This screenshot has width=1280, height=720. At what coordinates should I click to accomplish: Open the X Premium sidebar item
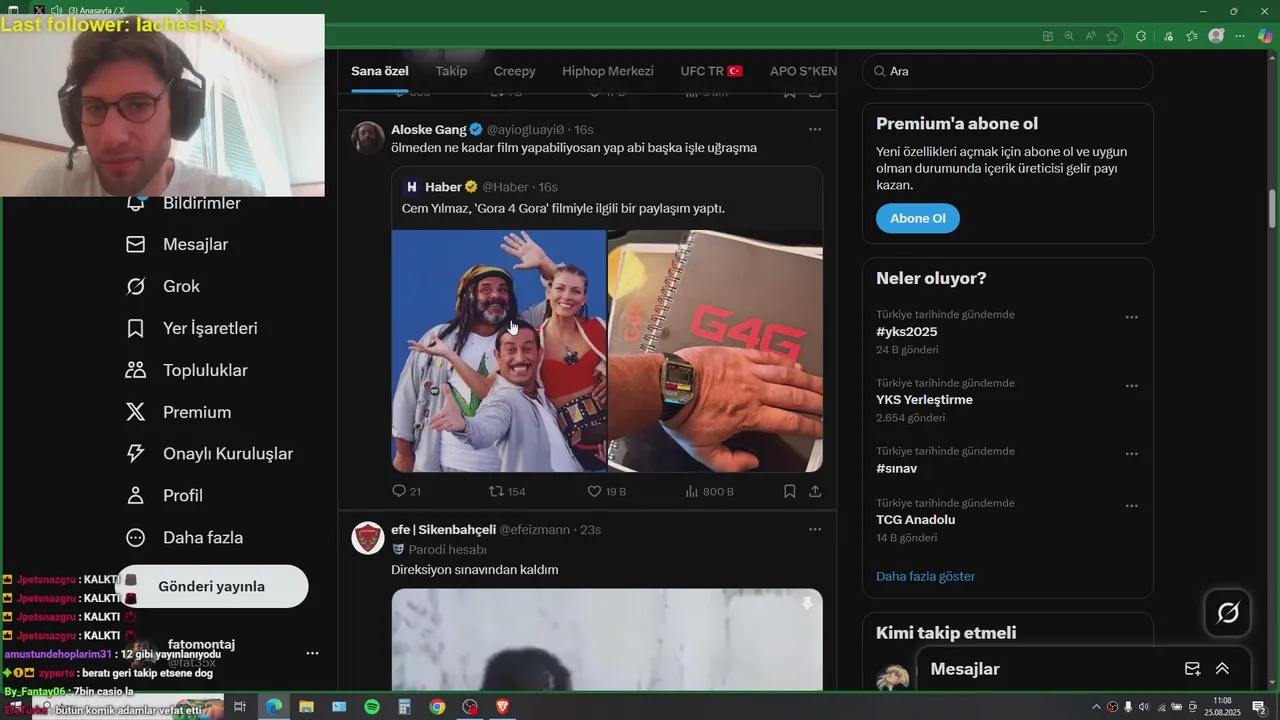(x=178, y=412)
